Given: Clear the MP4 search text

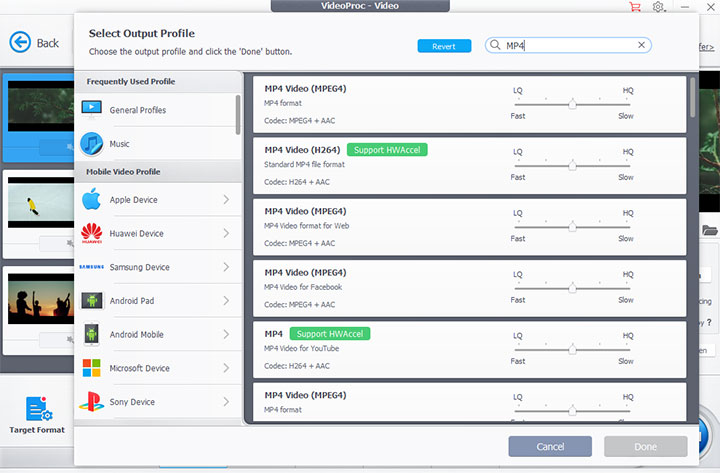Looking at the screenshot, I should [641, 45].
